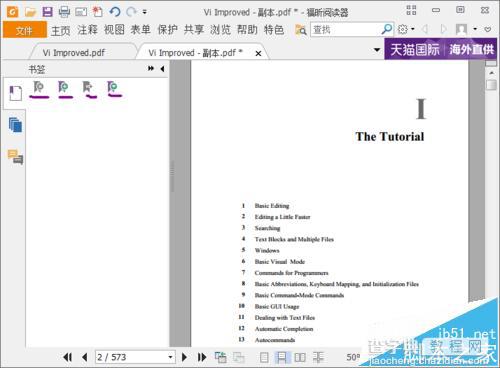Jump to the first page

coord(67,357)
